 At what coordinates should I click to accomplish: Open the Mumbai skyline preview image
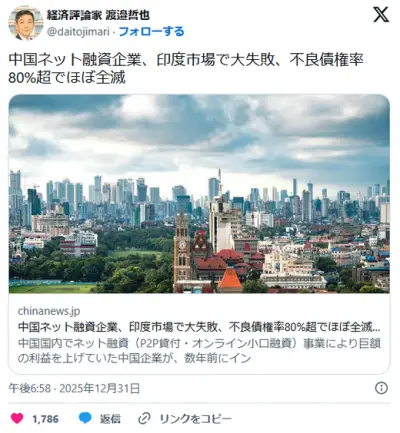click(199, 194)
